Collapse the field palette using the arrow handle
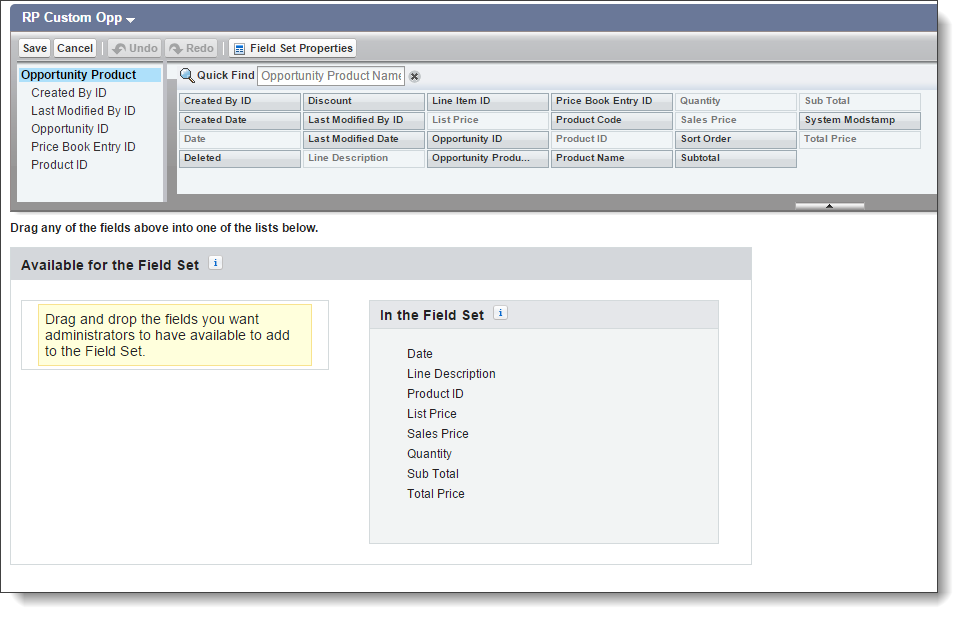963x618 pixels. 829,206
